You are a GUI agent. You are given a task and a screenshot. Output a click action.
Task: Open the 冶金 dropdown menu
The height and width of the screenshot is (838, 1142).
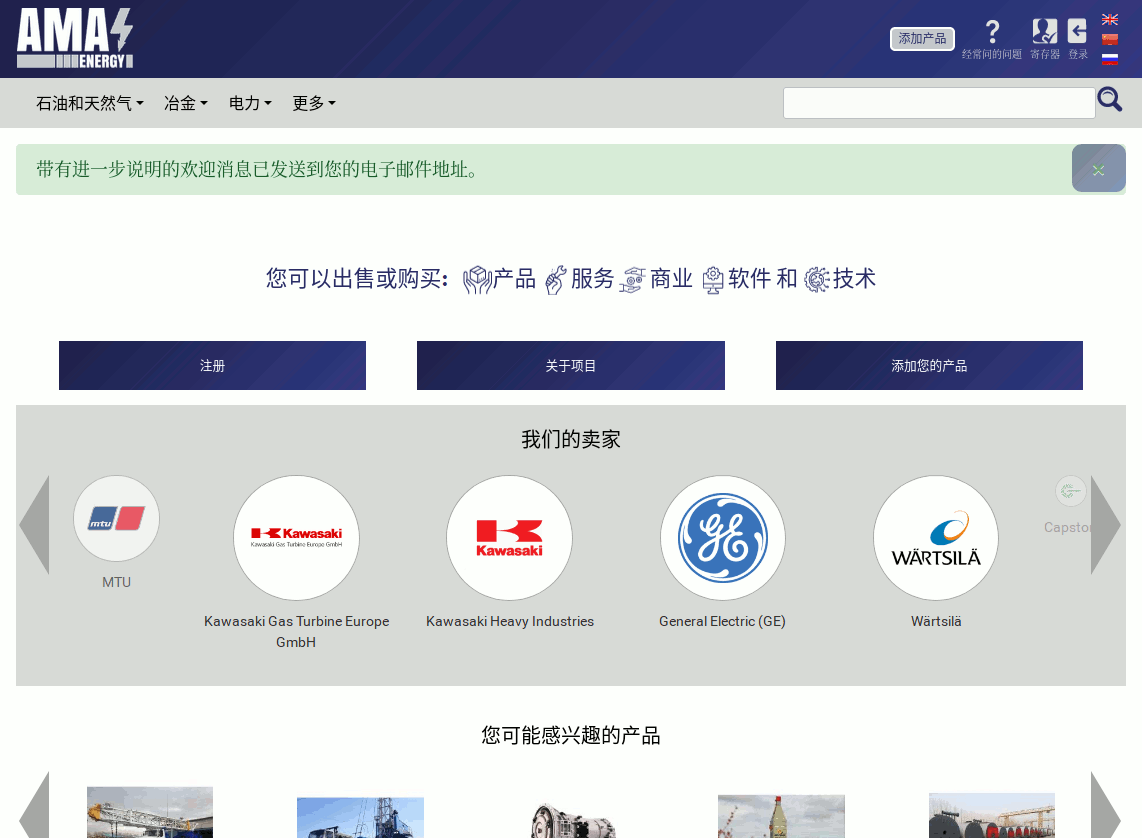[185, 103]
